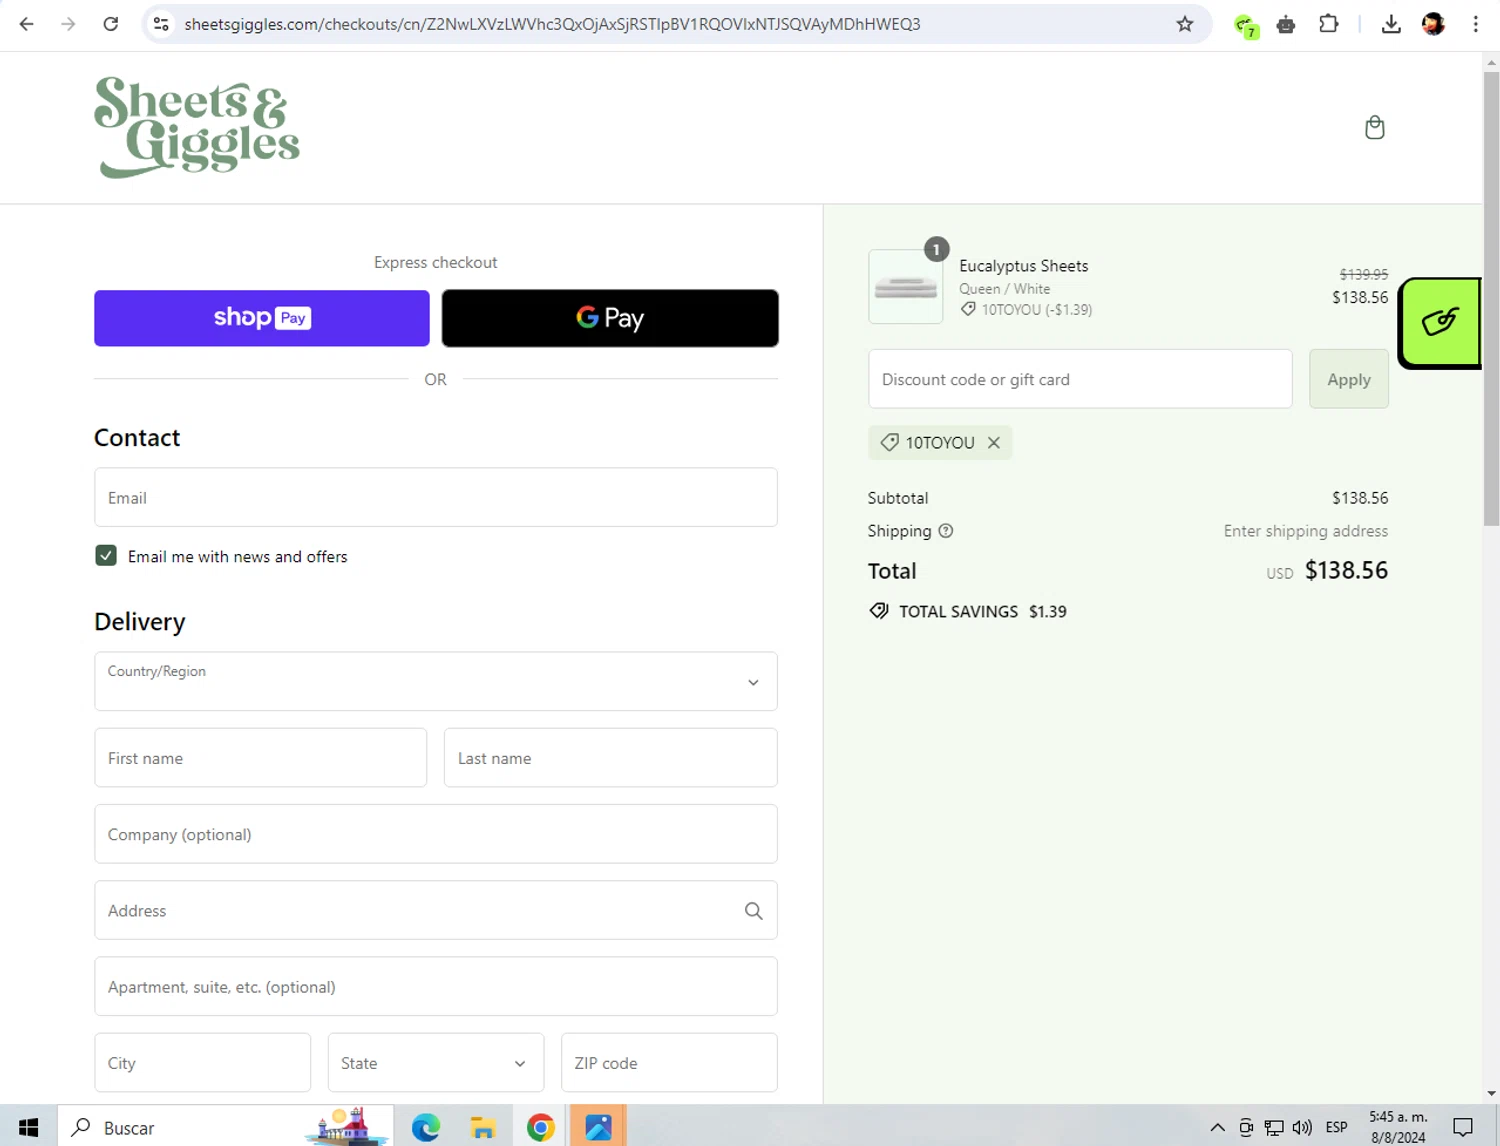The width and height of the screenshot is (1500, 1146).
Task: Open the blue pinned app in taskbar
Action: click(x=598, y=1128)
